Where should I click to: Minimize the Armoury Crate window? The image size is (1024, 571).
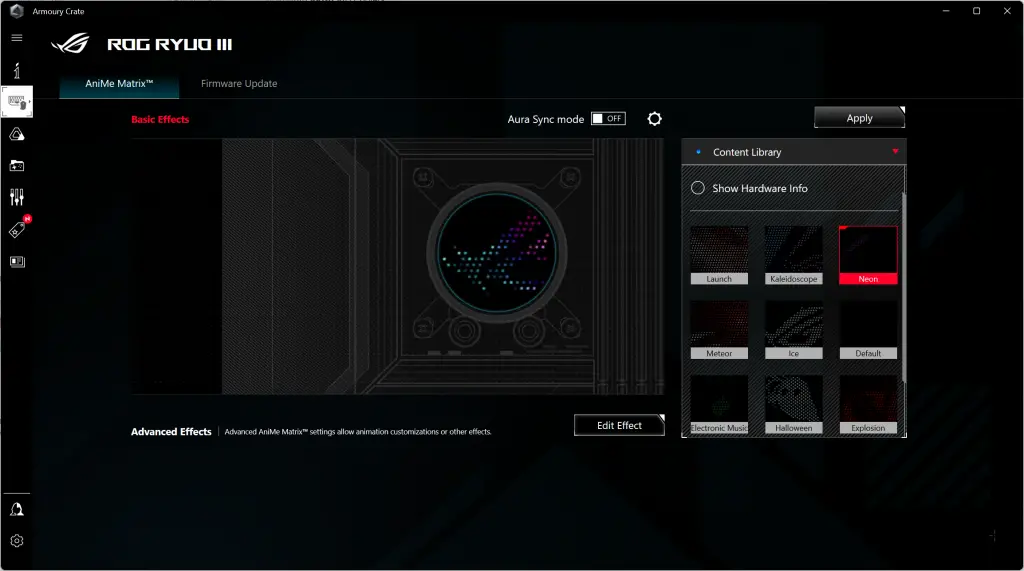pyautogui.click(x=946, y=11)
